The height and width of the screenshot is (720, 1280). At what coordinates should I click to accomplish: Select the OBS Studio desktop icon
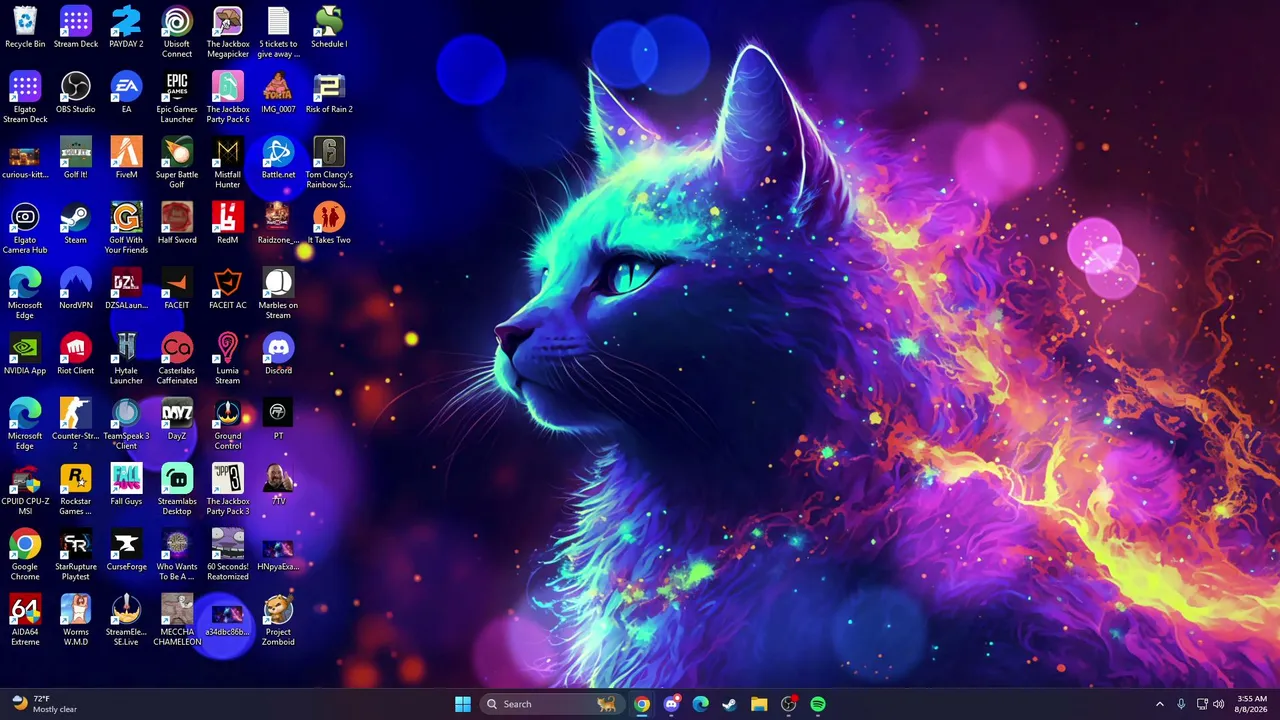76,92
